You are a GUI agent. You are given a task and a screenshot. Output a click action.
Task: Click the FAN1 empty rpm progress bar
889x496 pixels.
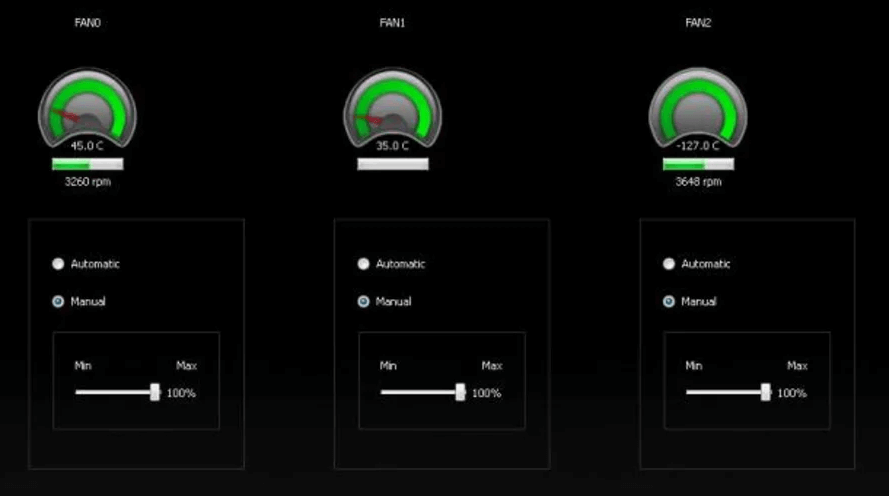393,164
